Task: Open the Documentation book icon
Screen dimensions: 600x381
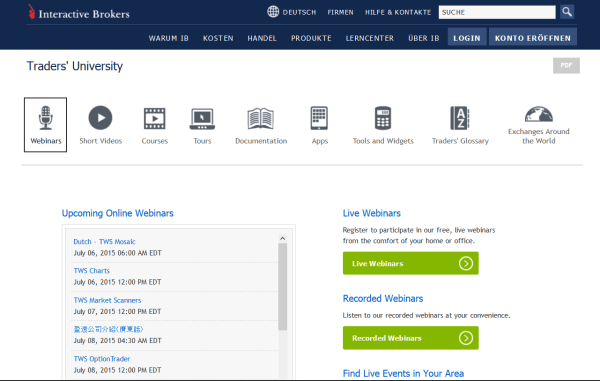Action: (261, 118)
